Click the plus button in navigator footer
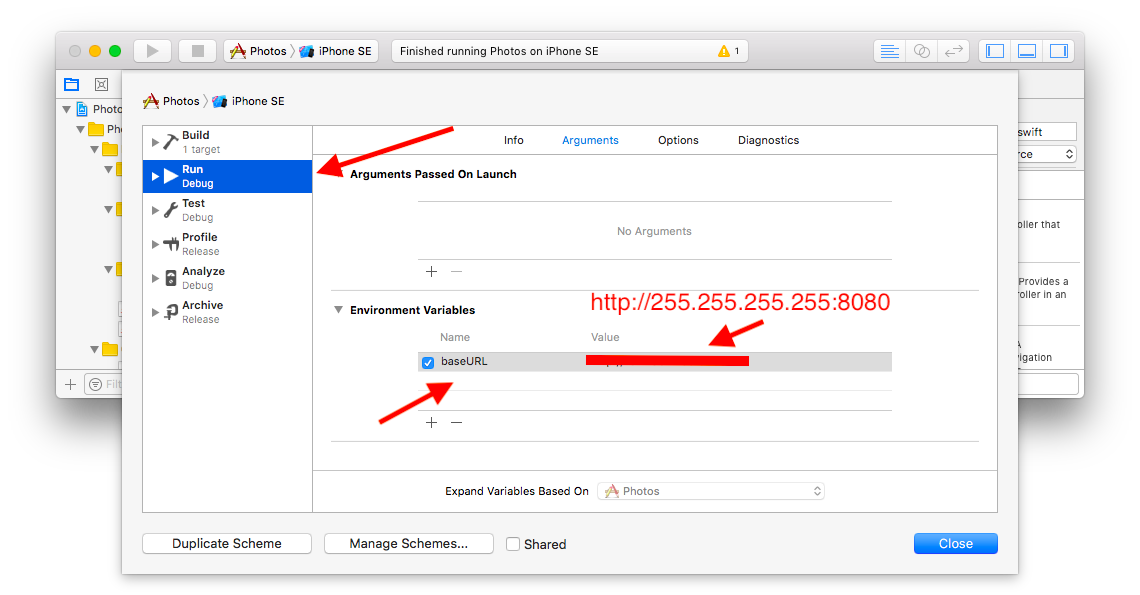 coord(71,384)
